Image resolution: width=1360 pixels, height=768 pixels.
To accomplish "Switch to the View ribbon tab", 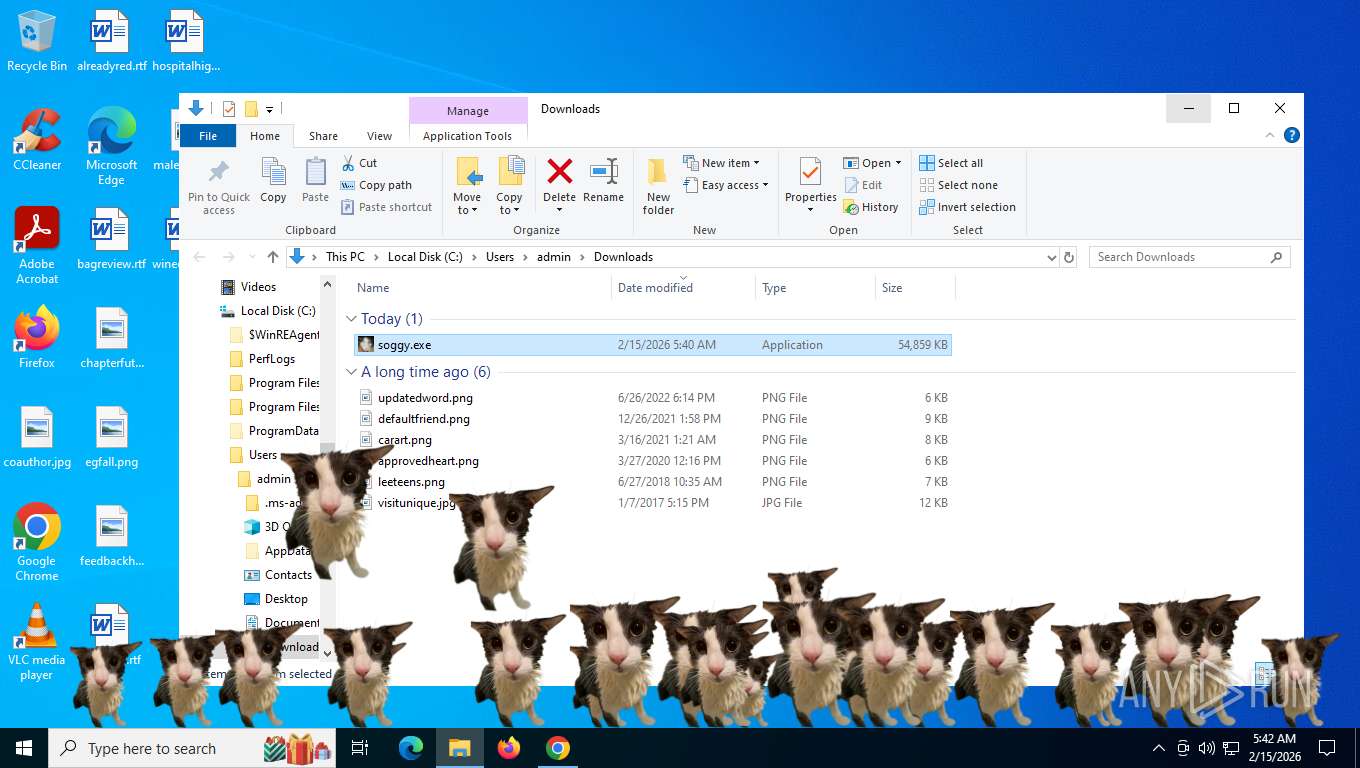I will [x=379, y=136].
